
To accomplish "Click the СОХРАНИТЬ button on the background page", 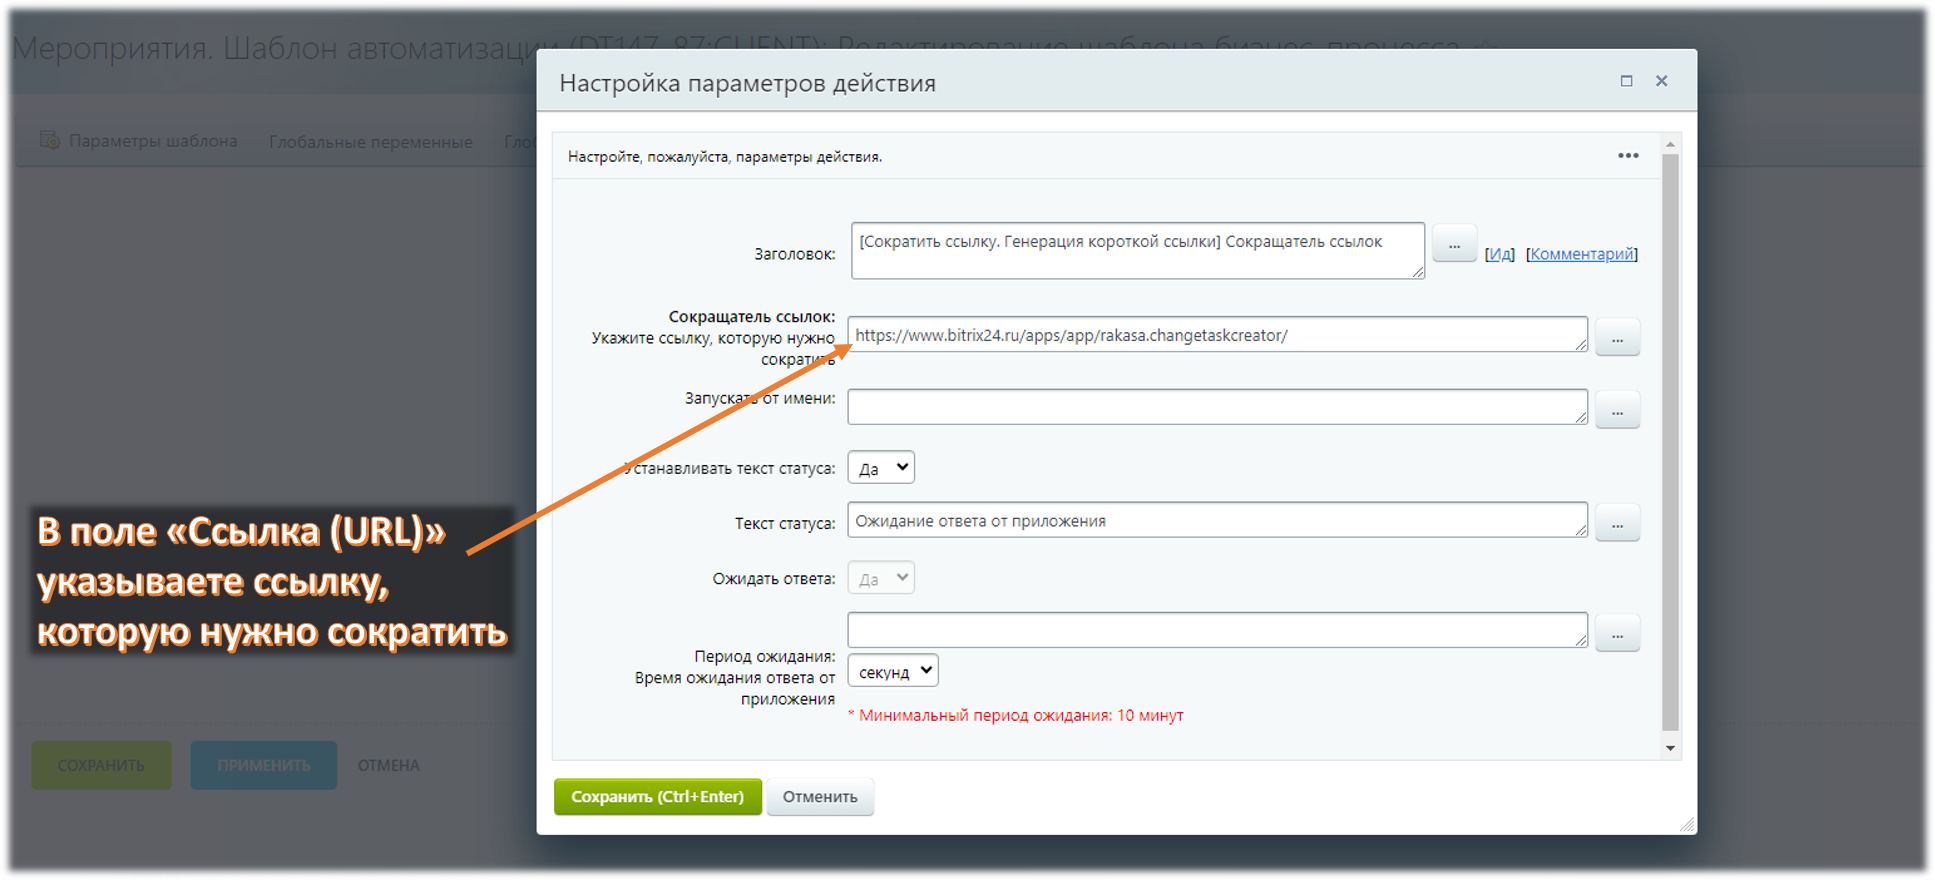I will 101,765.
